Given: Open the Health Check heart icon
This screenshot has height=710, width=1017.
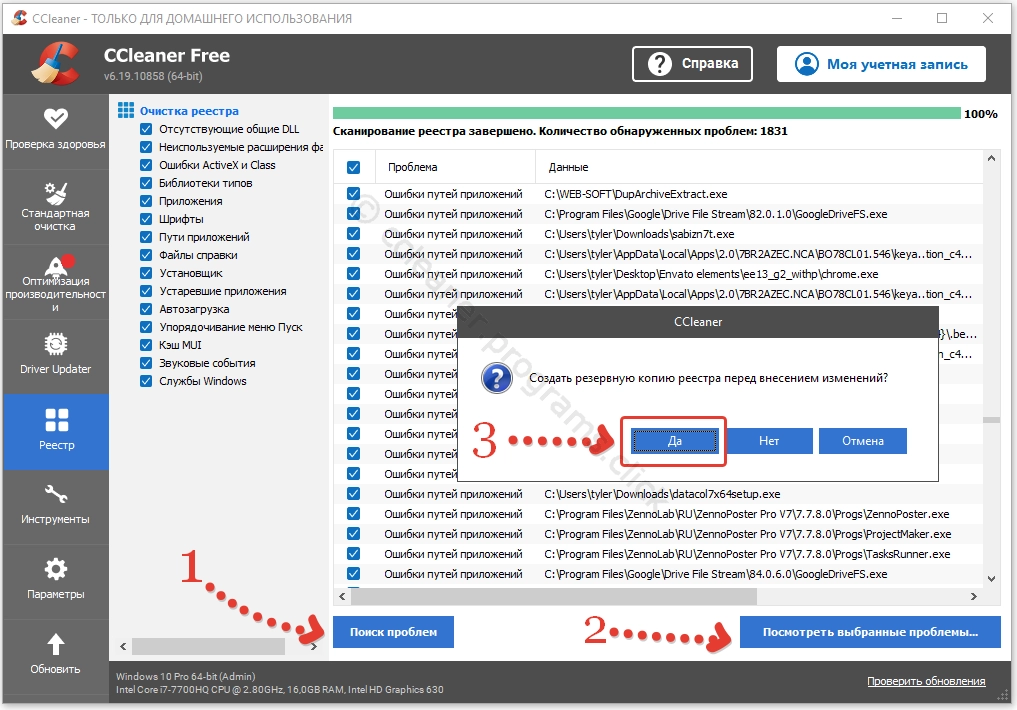Looking at the screenshot, I should (x=56, y=118).
